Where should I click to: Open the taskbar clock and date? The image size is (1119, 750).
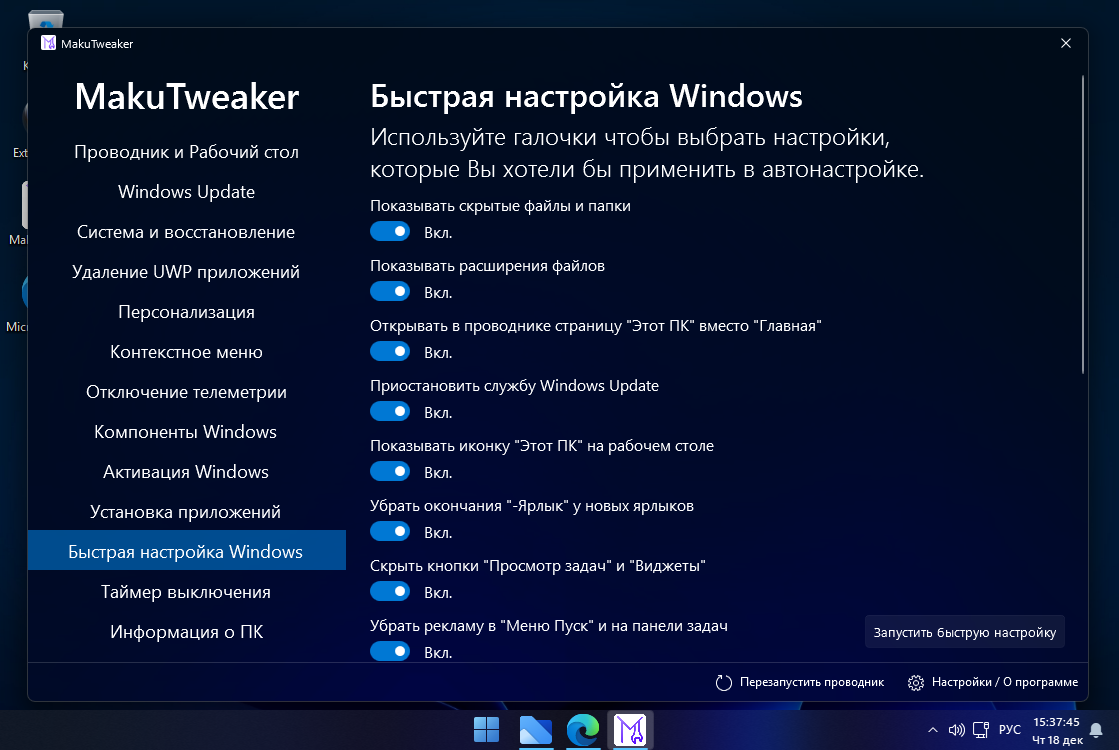(x=1057, y=731)
